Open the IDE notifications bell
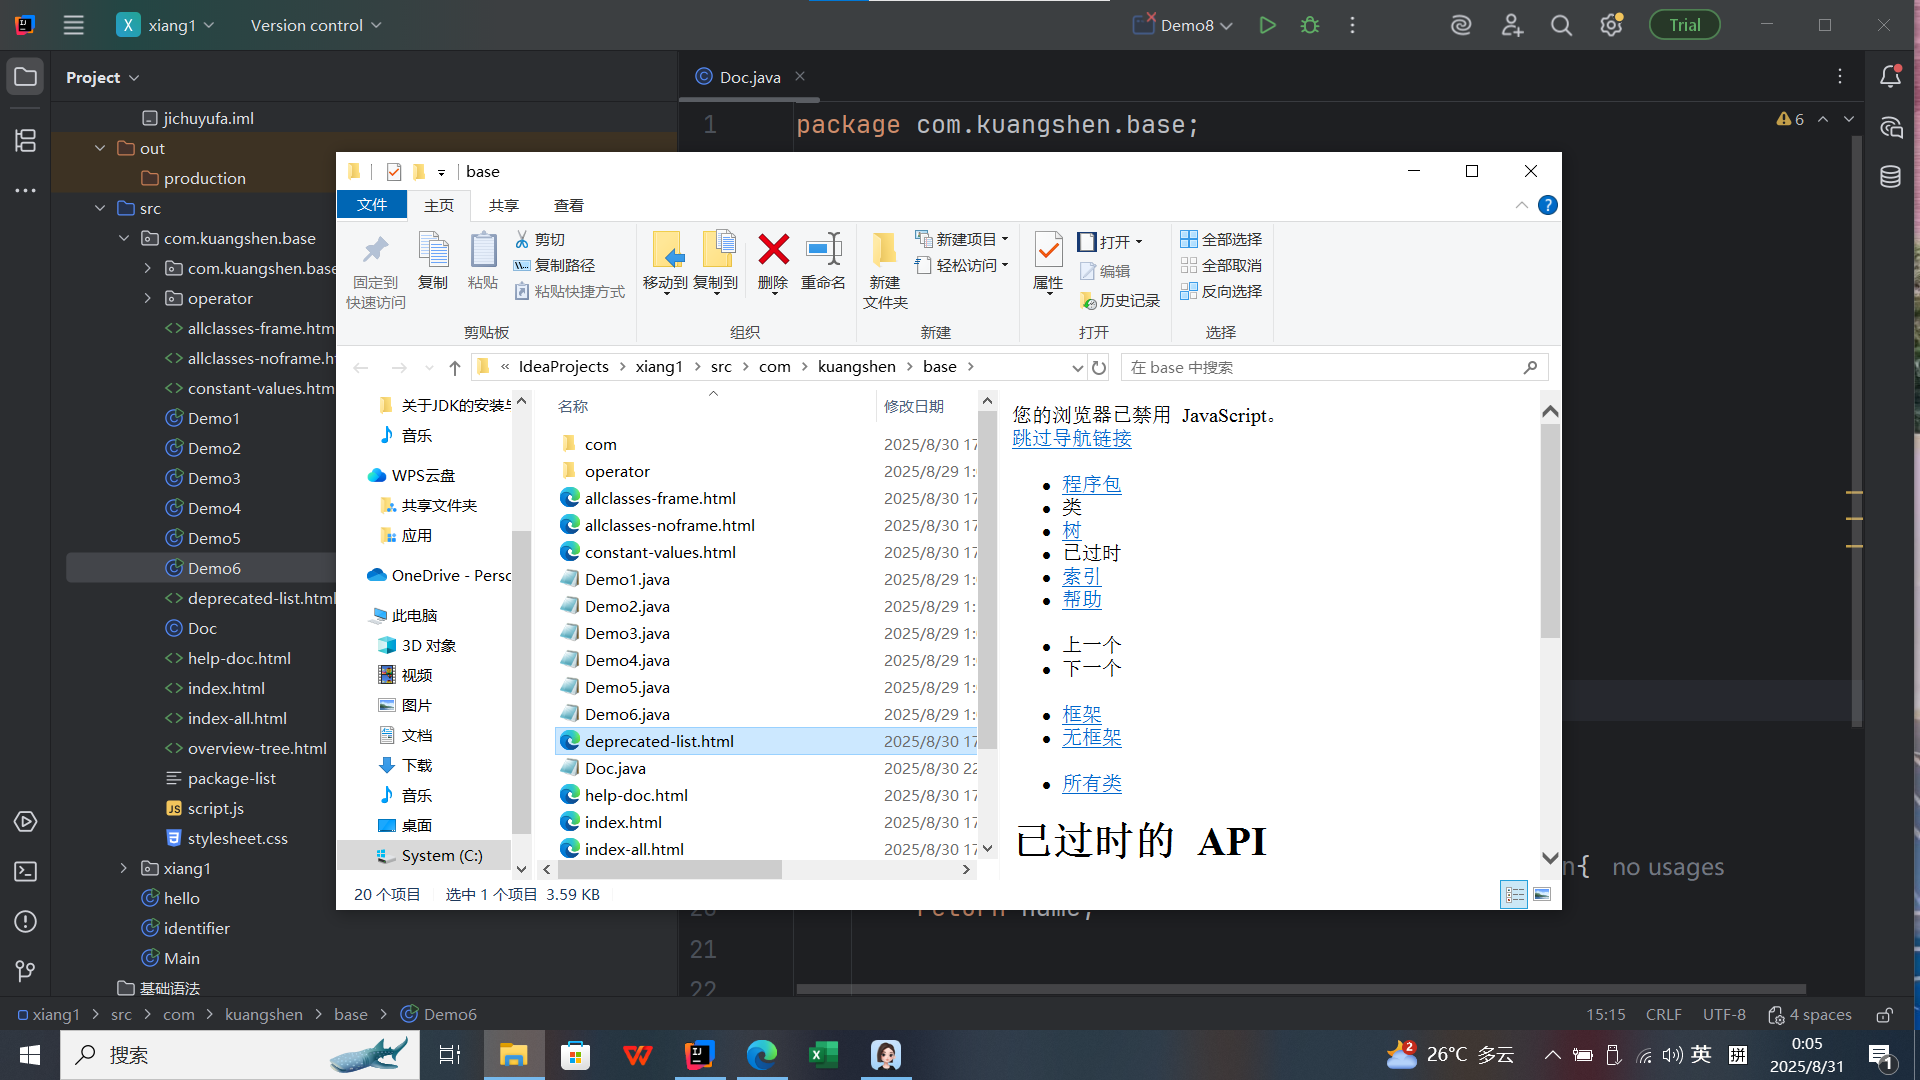 (1890, 76)
